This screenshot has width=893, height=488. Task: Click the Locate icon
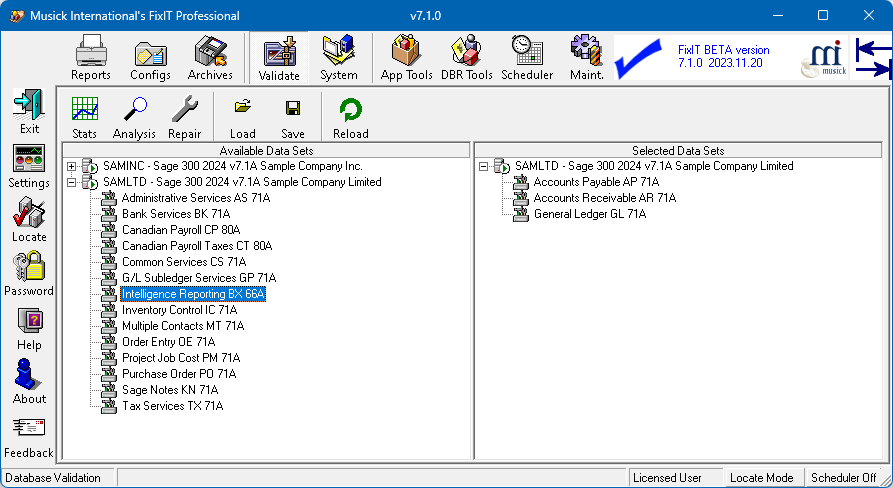29,220
